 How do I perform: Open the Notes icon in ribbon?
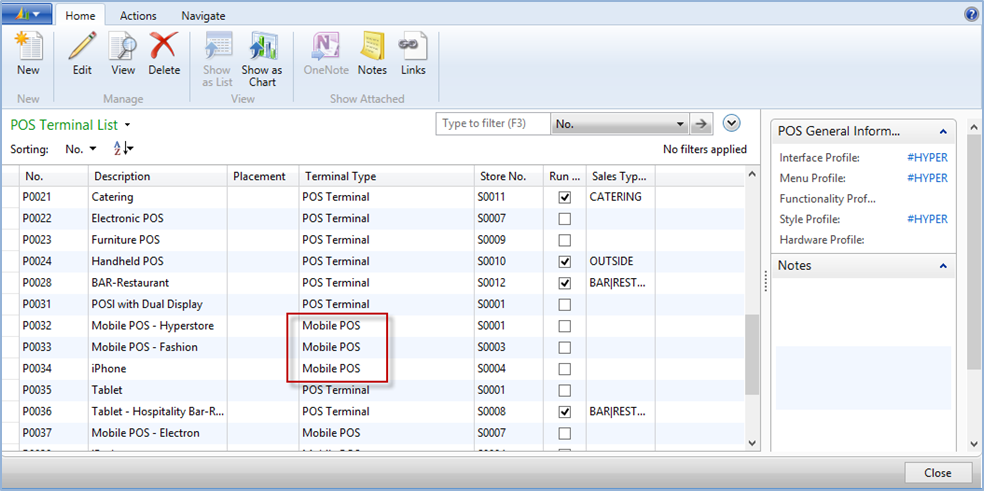[x=372, y=48]
